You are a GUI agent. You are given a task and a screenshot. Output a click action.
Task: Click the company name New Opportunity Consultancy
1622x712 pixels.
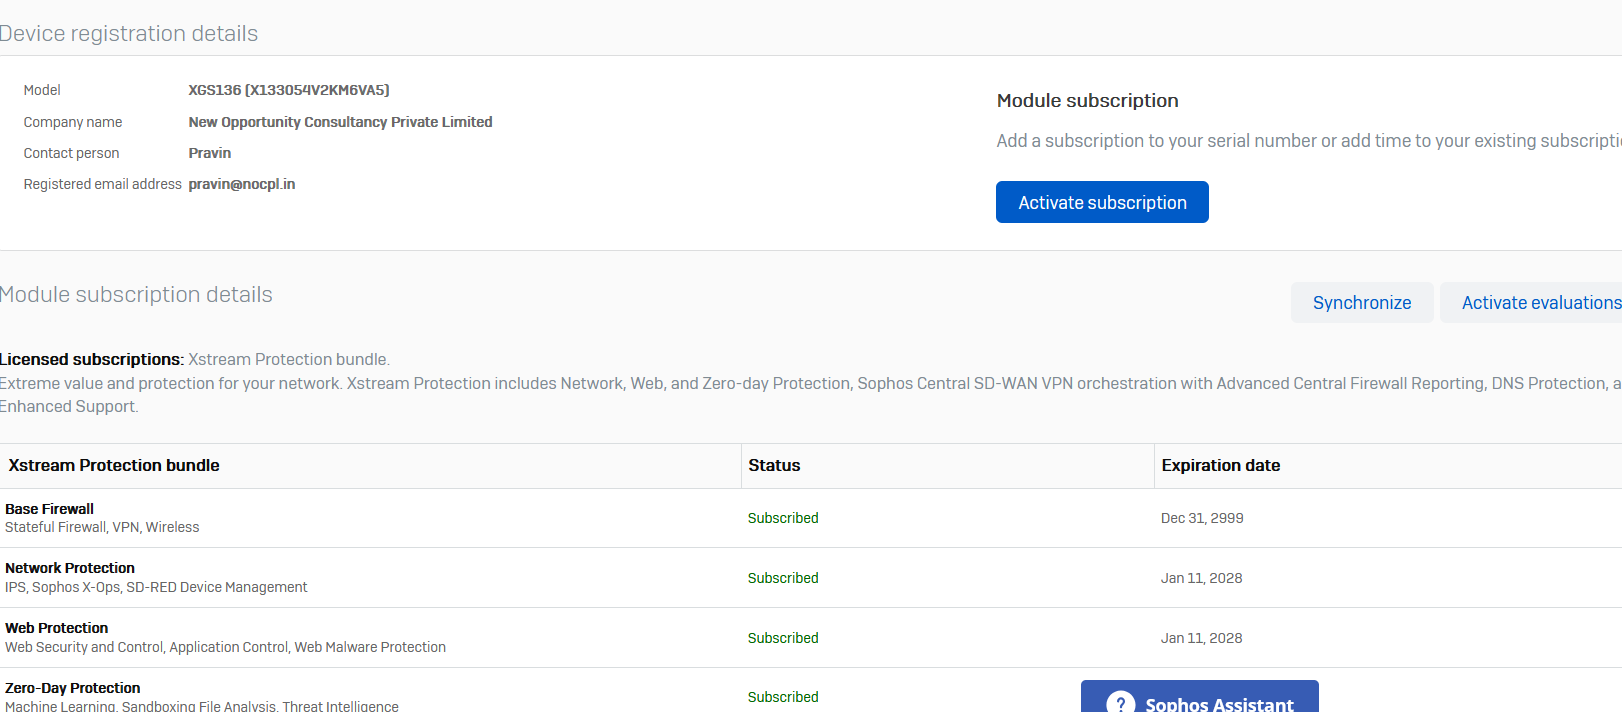[340, 122]
